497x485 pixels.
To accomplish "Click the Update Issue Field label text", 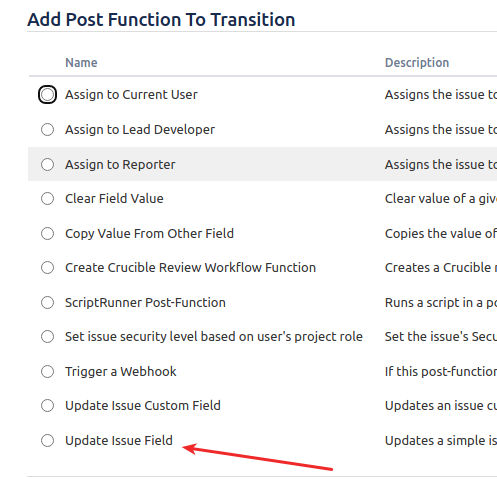I will (119, 441).
